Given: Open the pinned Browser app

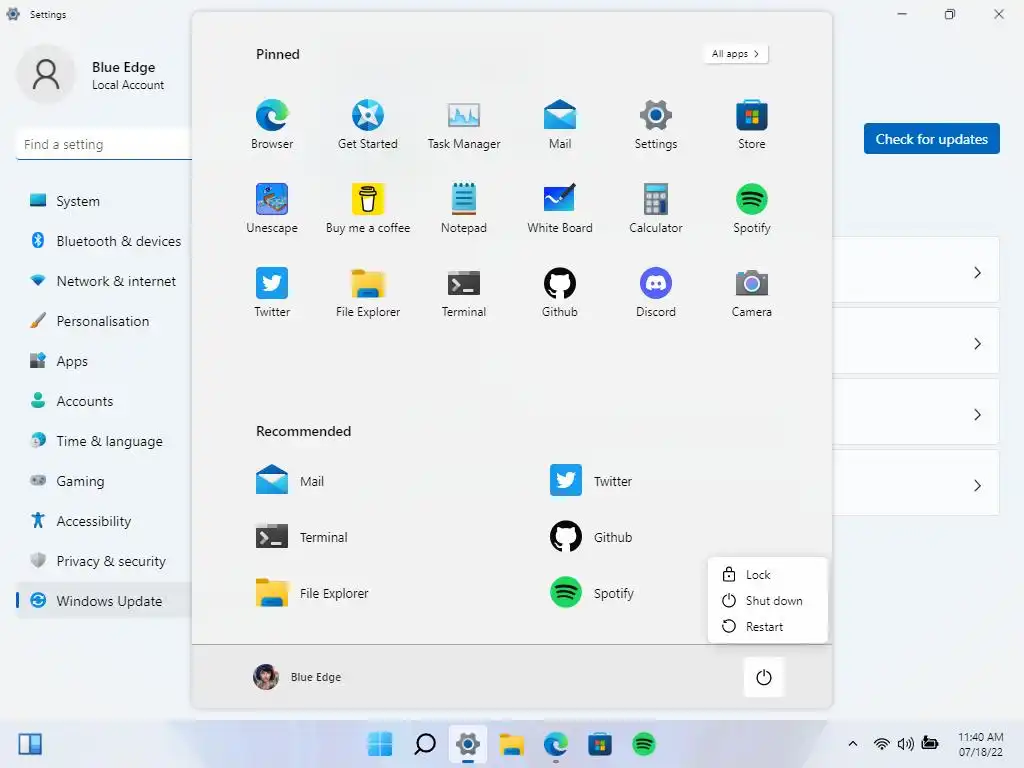Looking at the screenshot, I should point(272,124).
